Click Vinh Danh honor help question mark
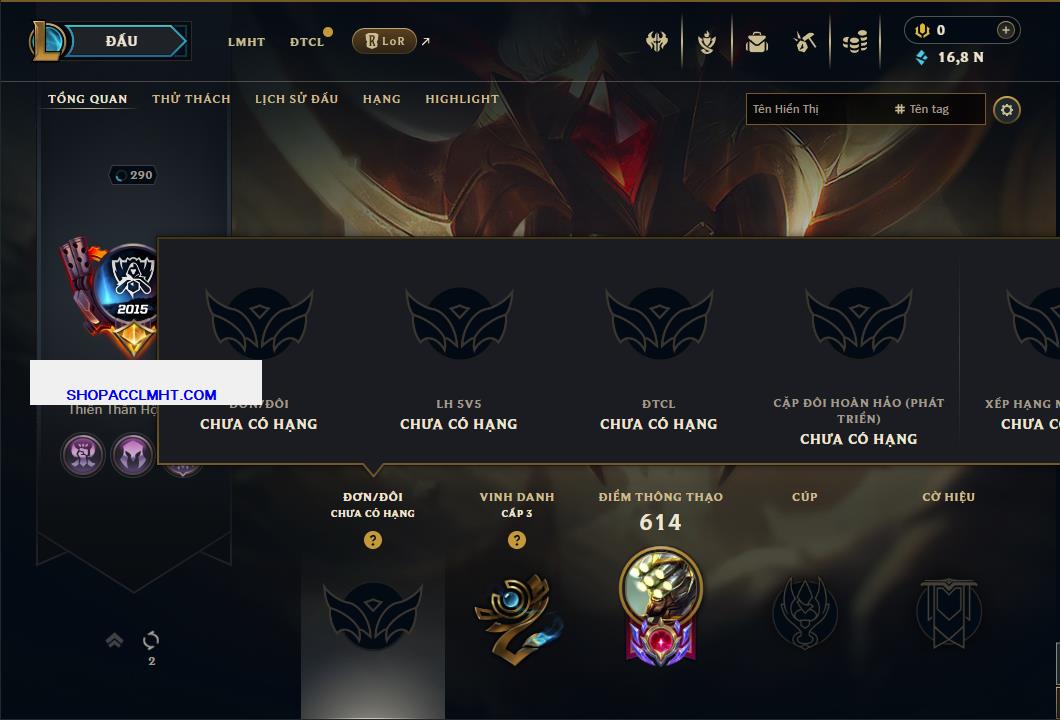This screenshot has height=720, width=1060. pos(516,539)
